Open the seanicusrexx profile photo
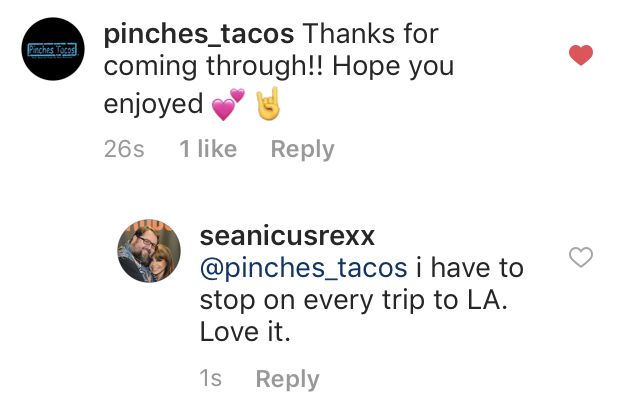Viewport: 637px width, 407px height. pyautogui.click(x=149, y=250)
